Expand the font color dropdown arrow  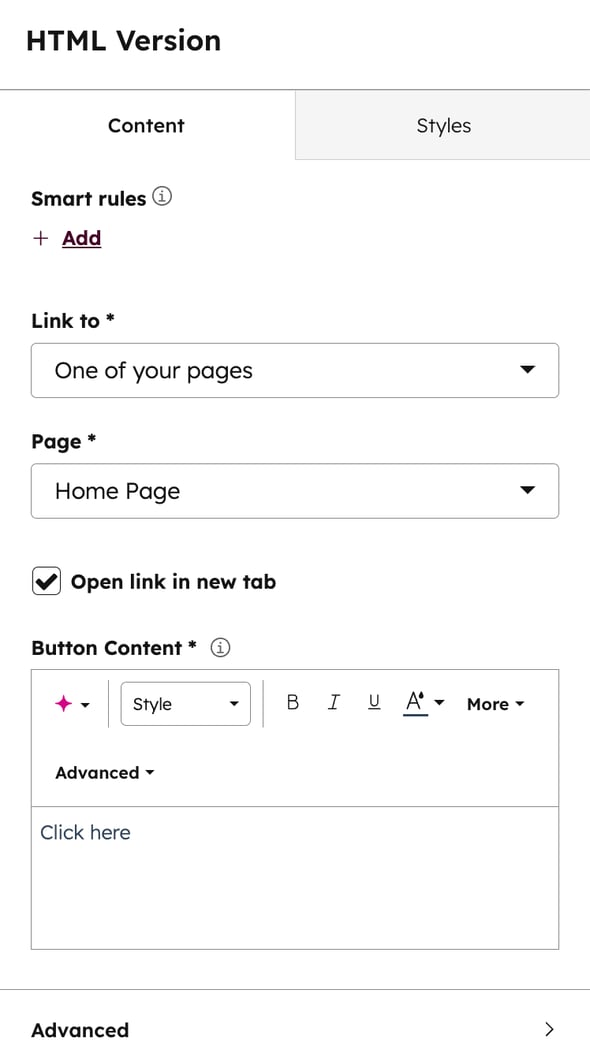[x=440, y=703]
